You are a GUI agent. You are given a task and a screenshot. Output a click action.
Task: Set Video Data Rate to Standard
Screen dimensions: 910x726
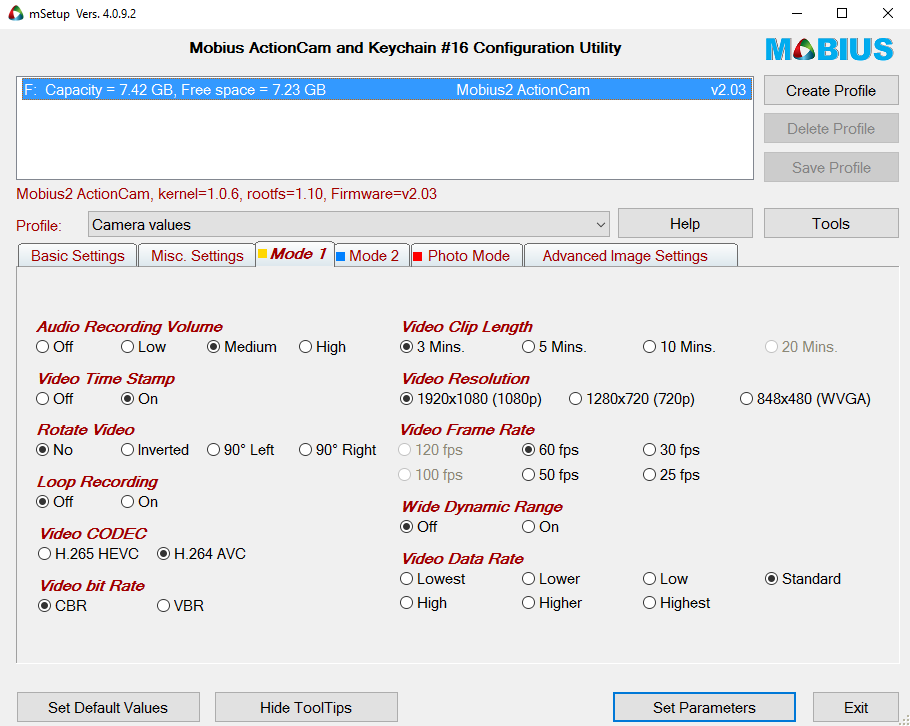click(803, 579)
